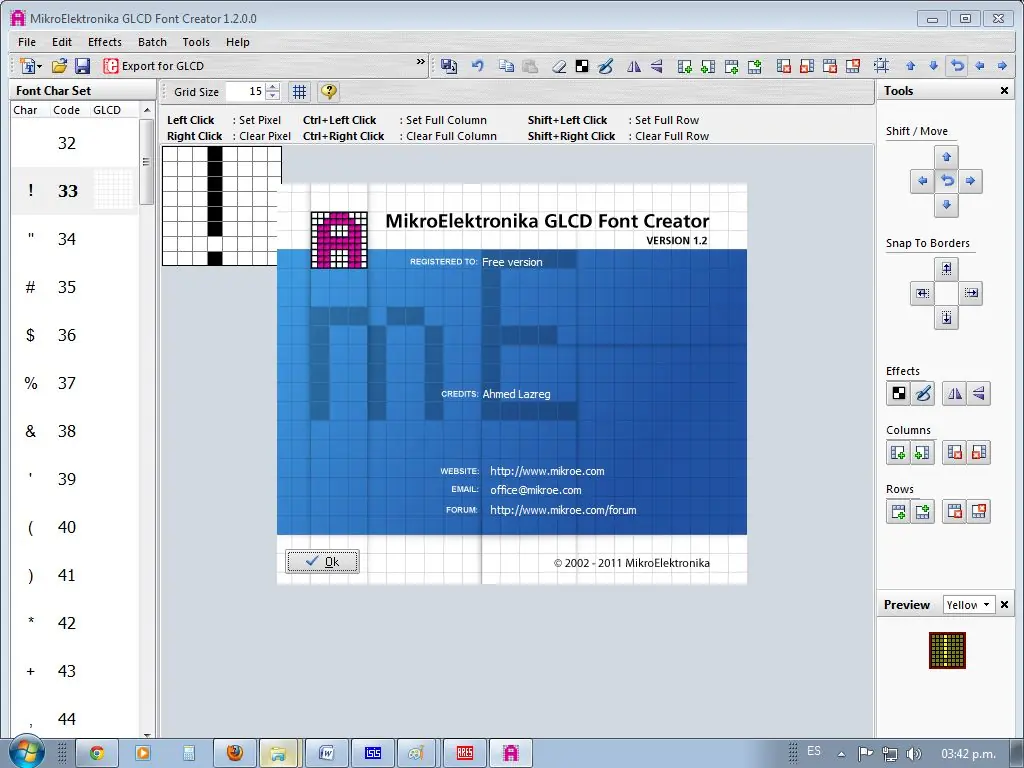Click the Ok button in About dialog
The image size is (1024, 768).
[322, 562]
